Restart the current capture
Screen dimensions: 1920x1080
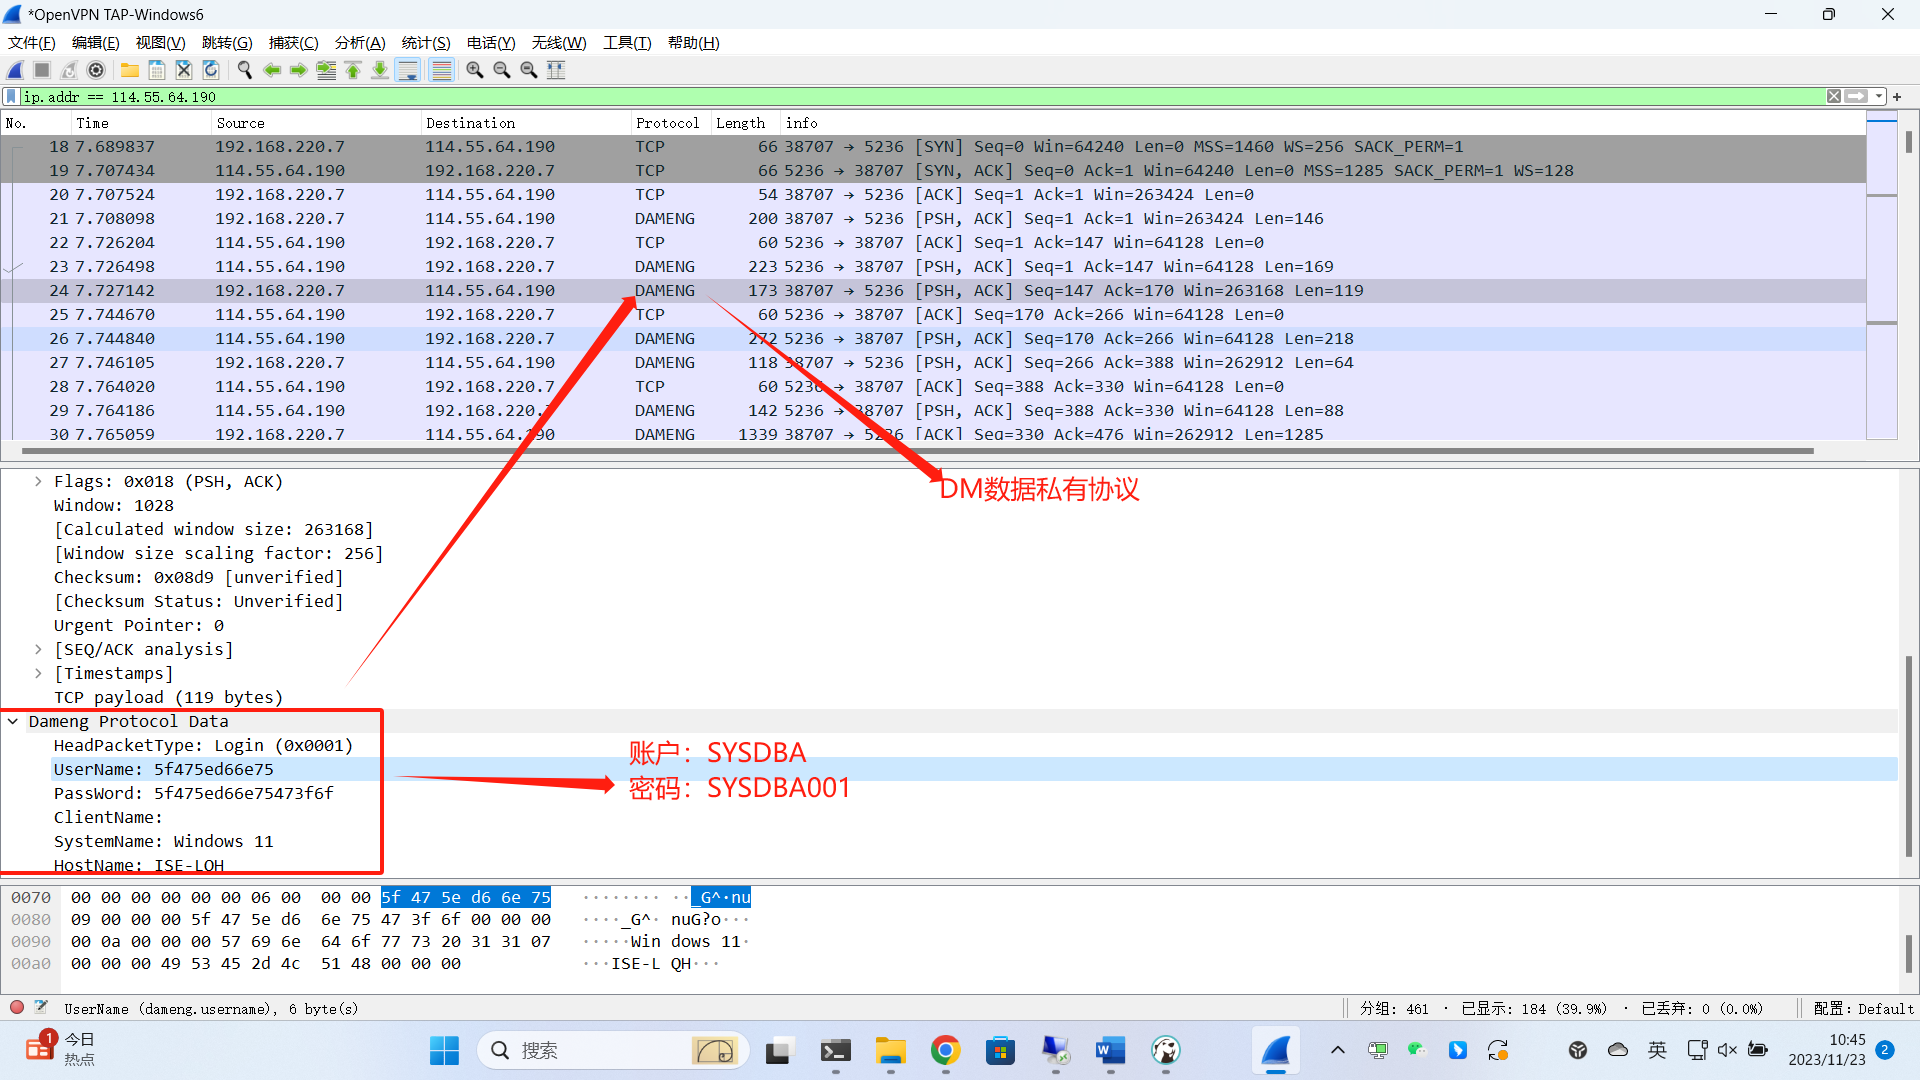tap(69, 70)
